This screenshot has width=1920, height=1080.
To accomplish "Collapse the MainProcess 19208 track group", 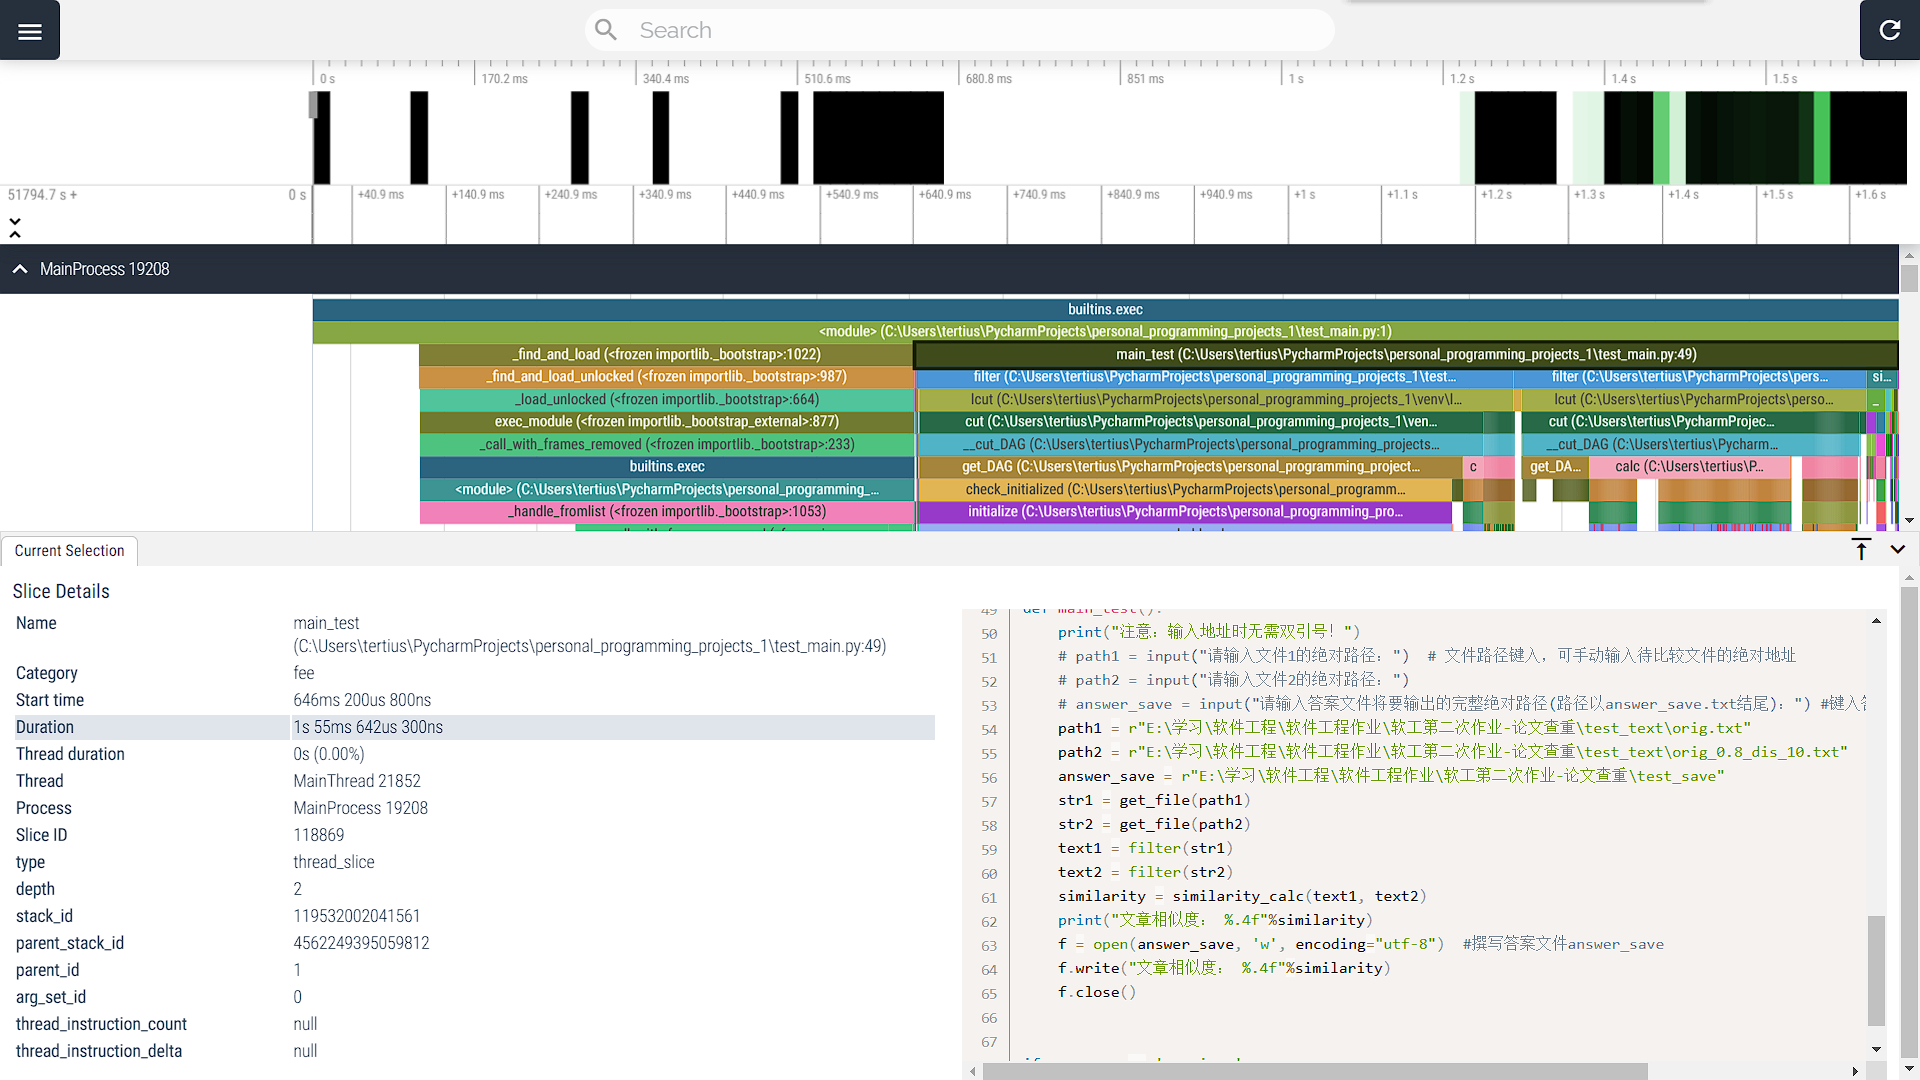I will tap(20, 269).
